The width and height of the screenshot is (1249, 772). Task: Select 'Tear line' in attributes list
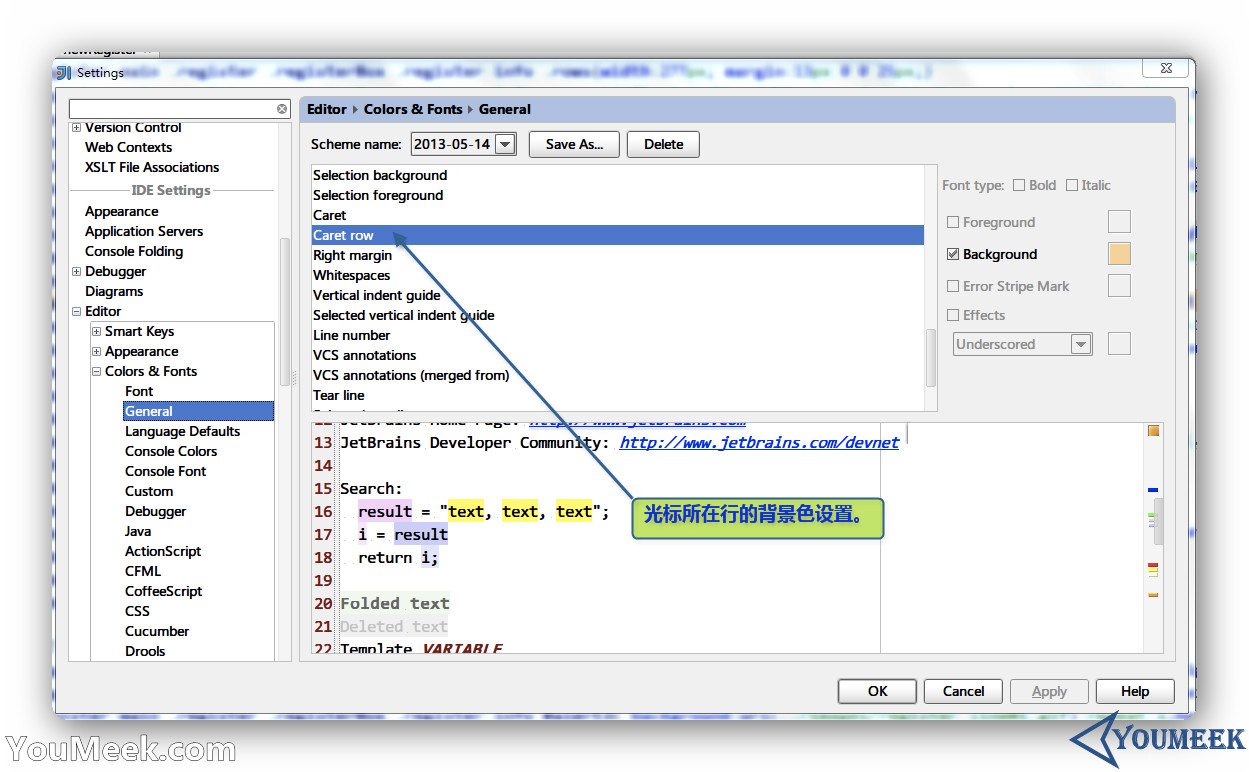click(617, 395)
